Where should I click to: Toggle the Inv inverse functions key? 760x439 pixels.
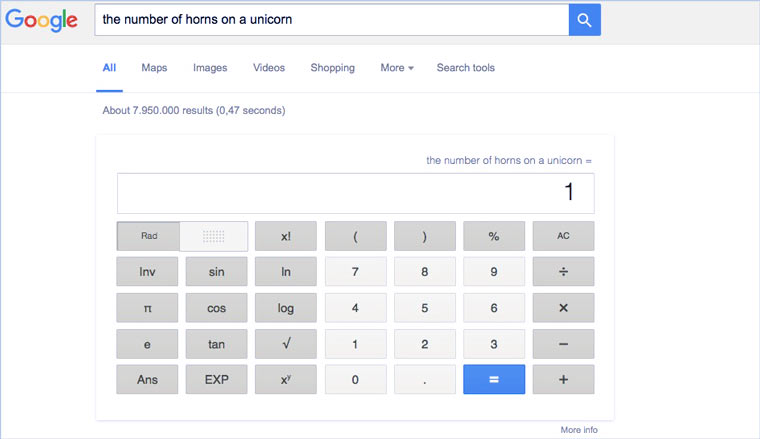(148, 272)
